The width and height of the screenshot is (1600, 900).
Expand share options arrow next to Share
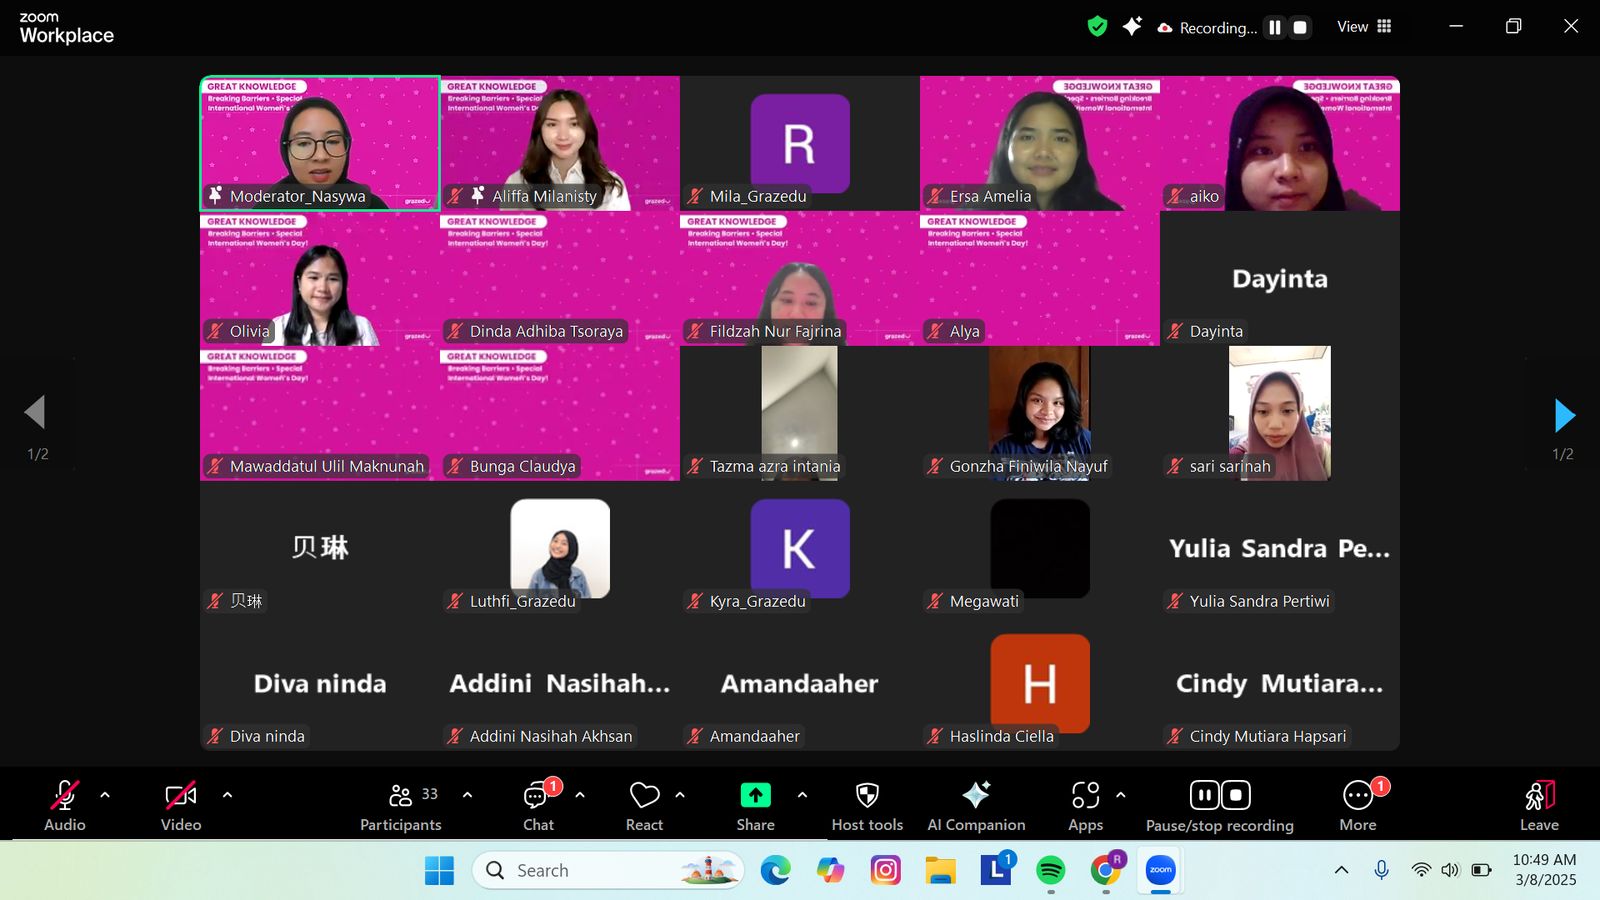click(802, 795)
